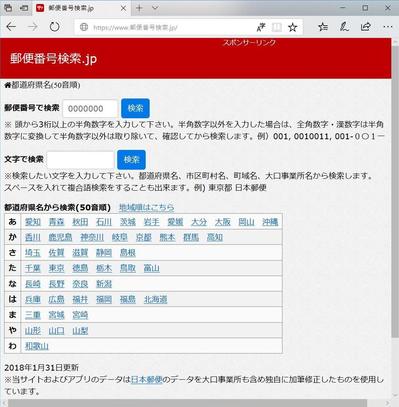Image resolution: width=399 pixels, height=407 pixels.
Task: Open the 和歌山 prefecture link
Action: (37, 346)
